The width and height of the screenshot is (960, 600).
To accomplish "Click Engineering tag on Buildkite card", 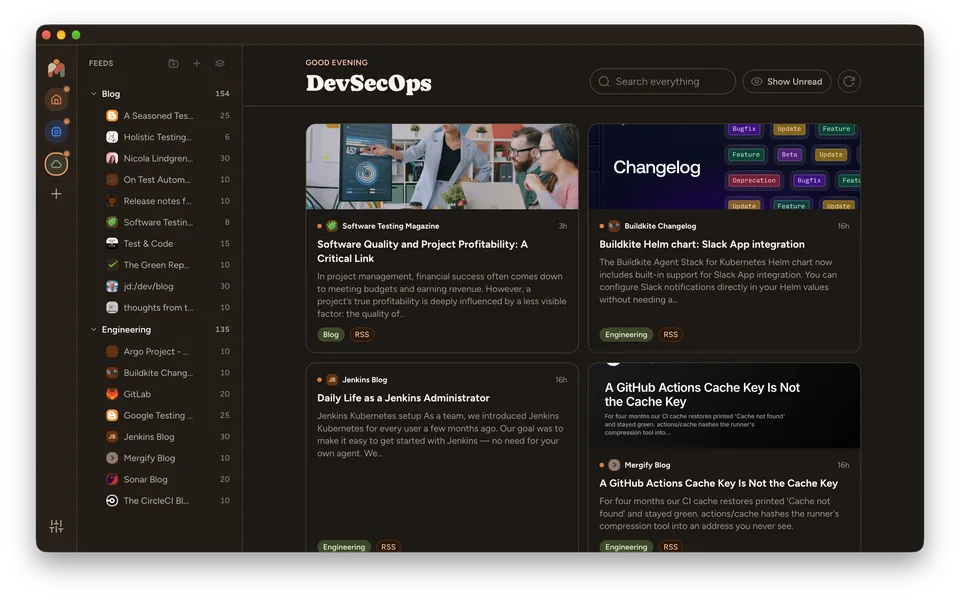I will pos(626,334).
